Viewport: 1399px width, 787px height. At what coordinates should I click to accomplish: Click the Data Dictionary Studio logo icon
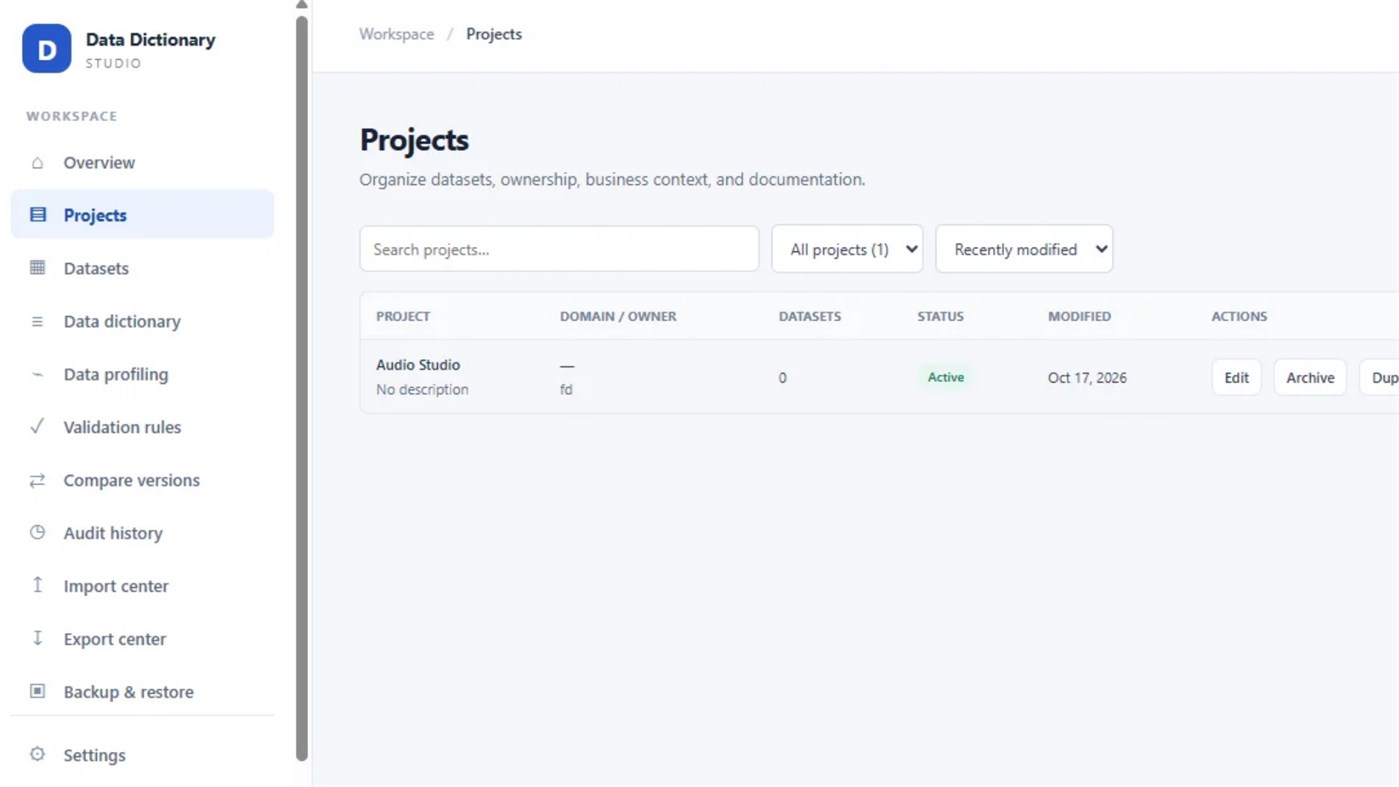(47, 49)
